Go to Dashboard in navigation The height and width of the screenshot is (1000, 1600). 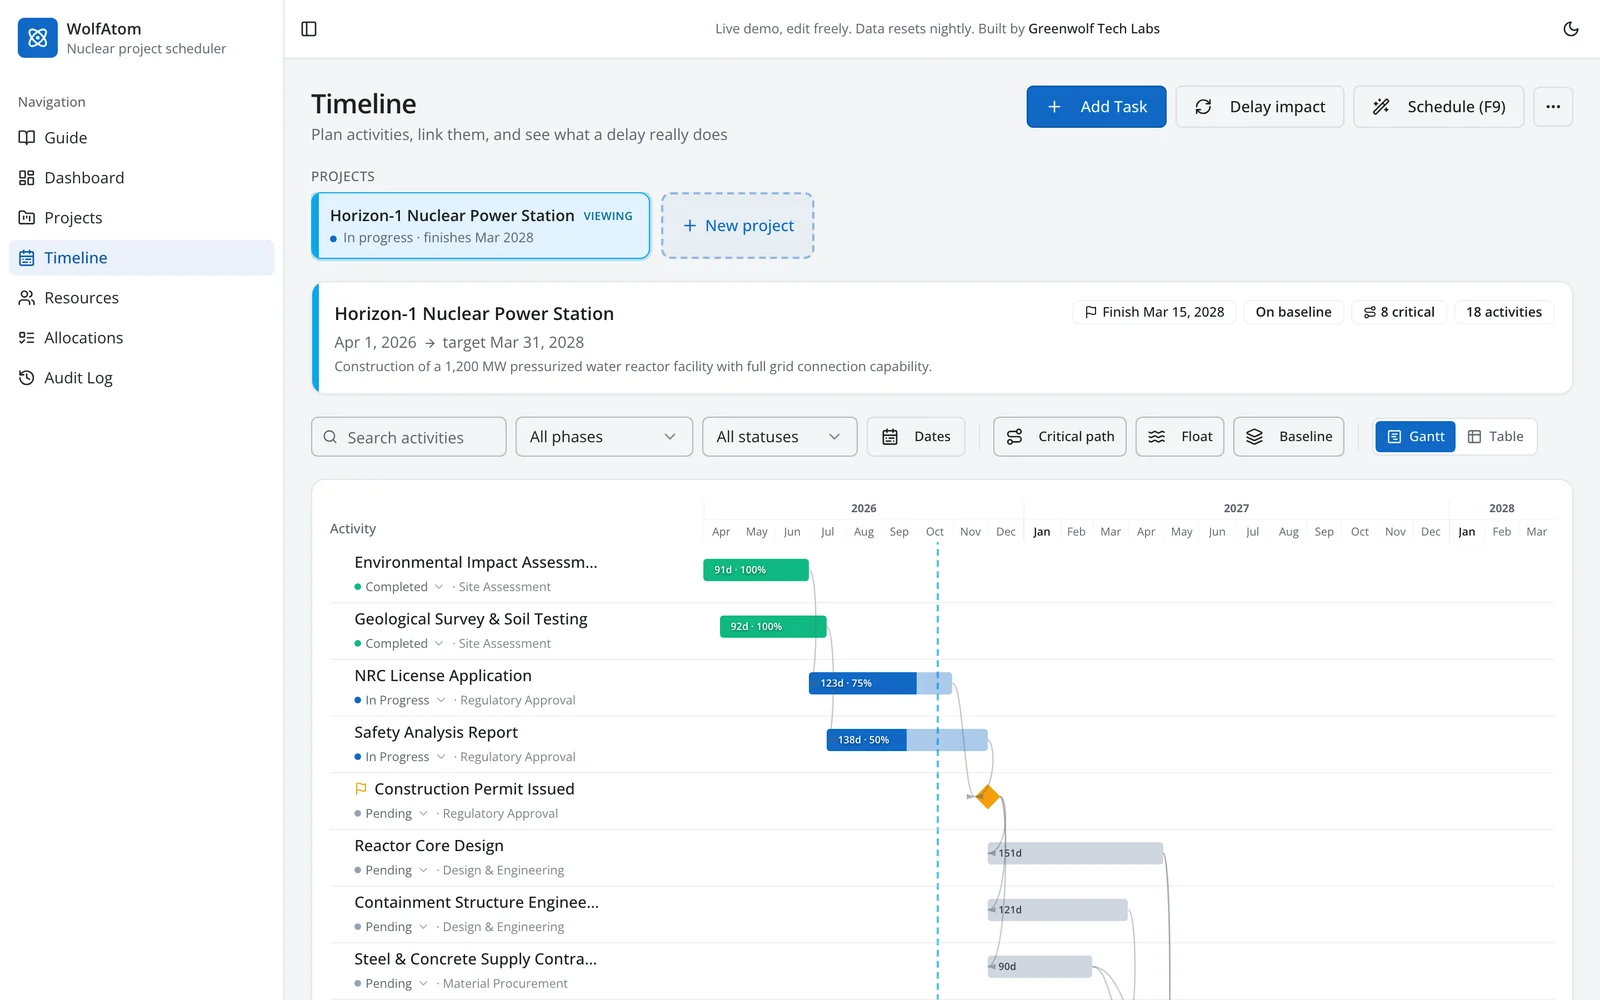[x=141, y=178]
